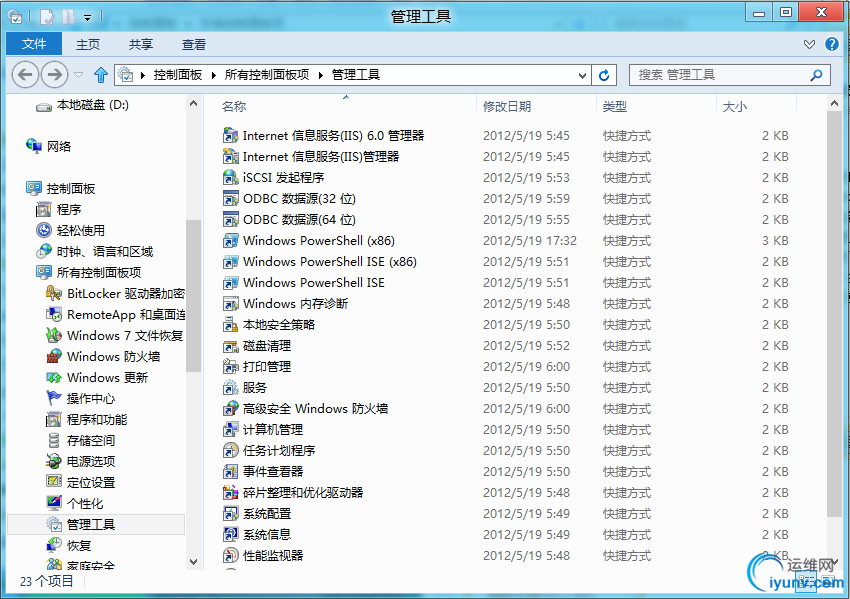Viewport: 850px width, 599px height.
Task: Select the 性能监视器 shortcut
Action: click(264, 555)
